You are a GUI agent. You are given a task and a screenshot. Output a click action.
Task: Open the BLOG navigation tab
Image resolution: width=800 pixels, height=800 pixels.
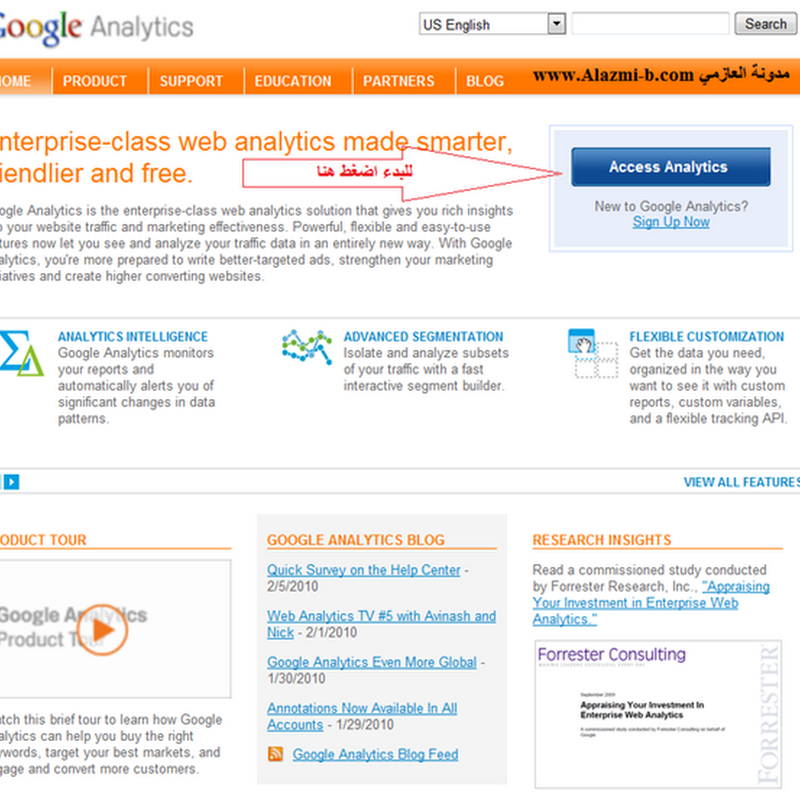[x=485, y=81]
